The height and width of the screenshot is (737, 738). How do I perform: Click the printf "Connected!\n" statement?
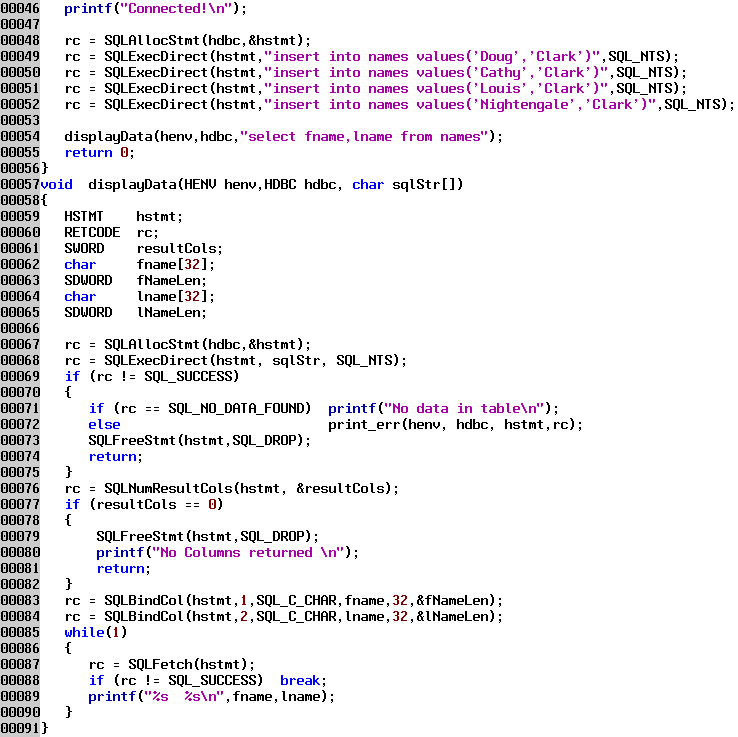point(155,8)
